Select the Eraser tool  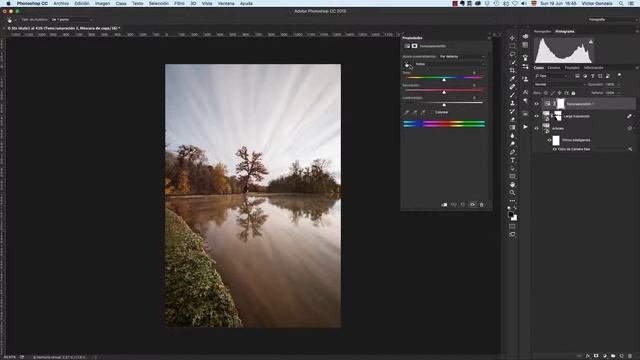(x=512, y=119)
